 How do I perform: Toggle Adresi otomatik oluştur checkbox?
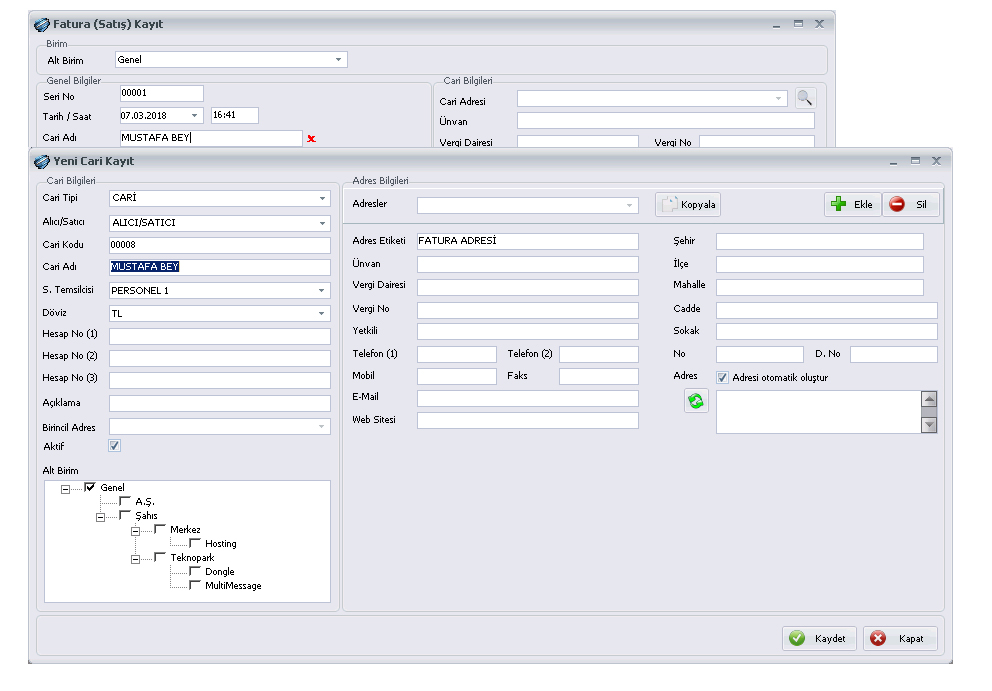722,378
